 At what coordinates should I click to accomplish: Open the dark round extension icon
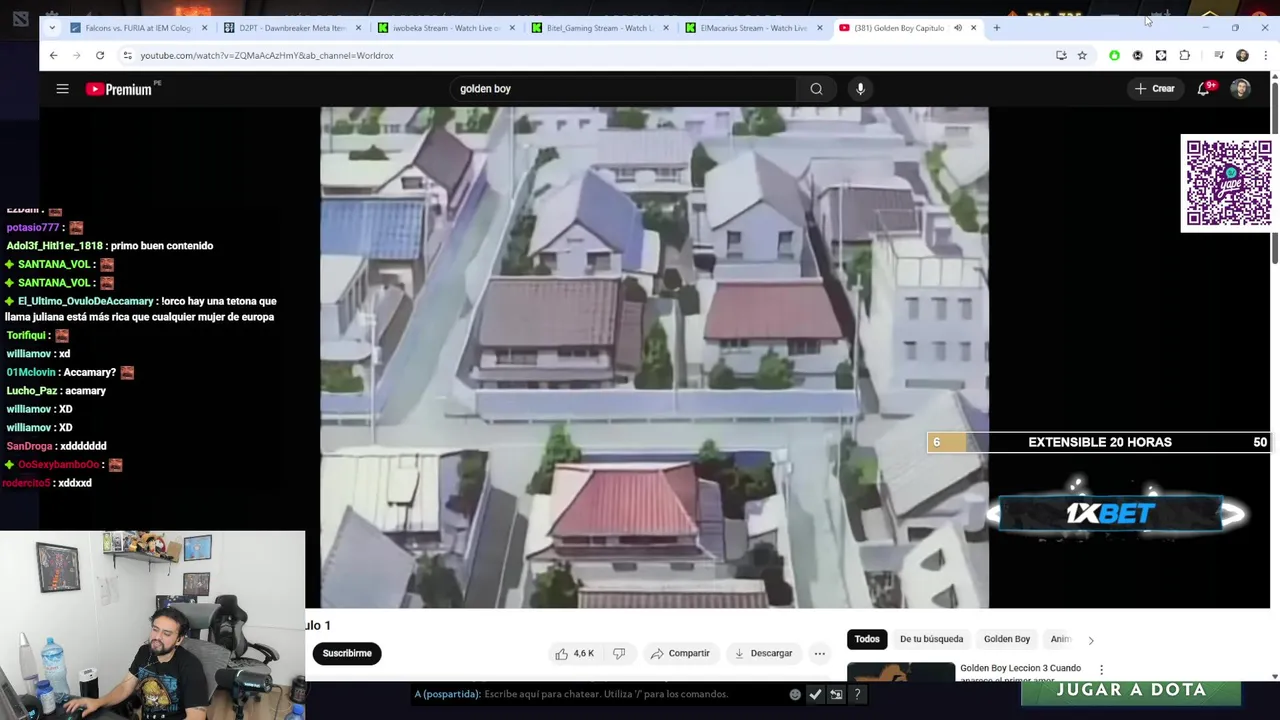(1137, 56)
